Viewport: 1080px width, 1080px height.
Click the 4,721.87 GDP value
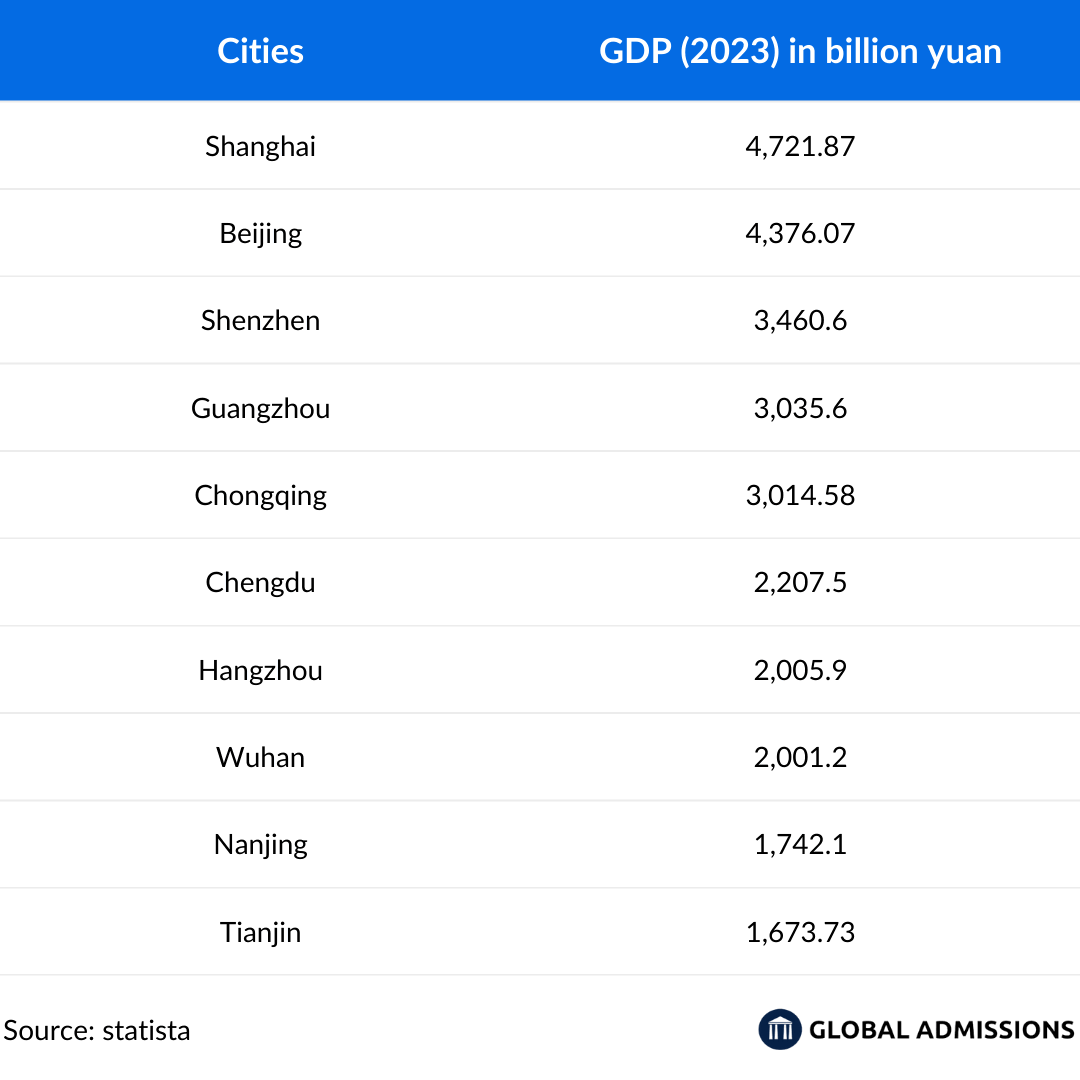(x=800, y=146)
